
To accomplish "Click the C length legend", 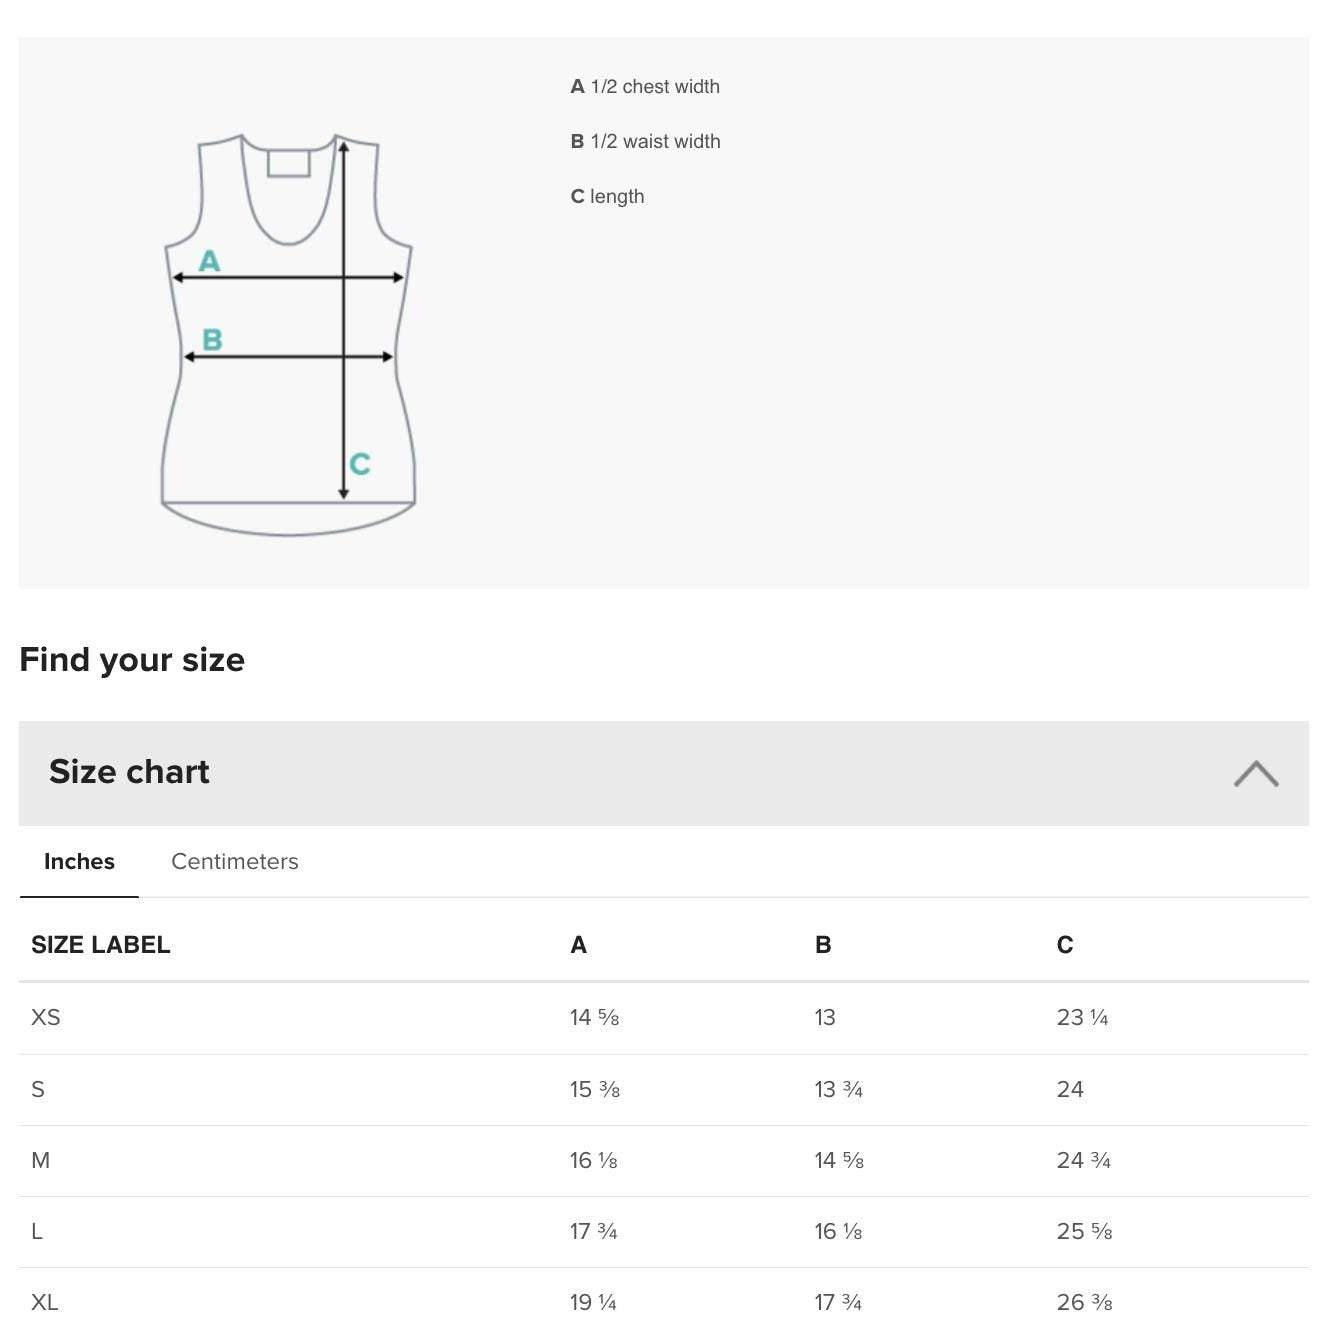I will [x=608, y=196].
